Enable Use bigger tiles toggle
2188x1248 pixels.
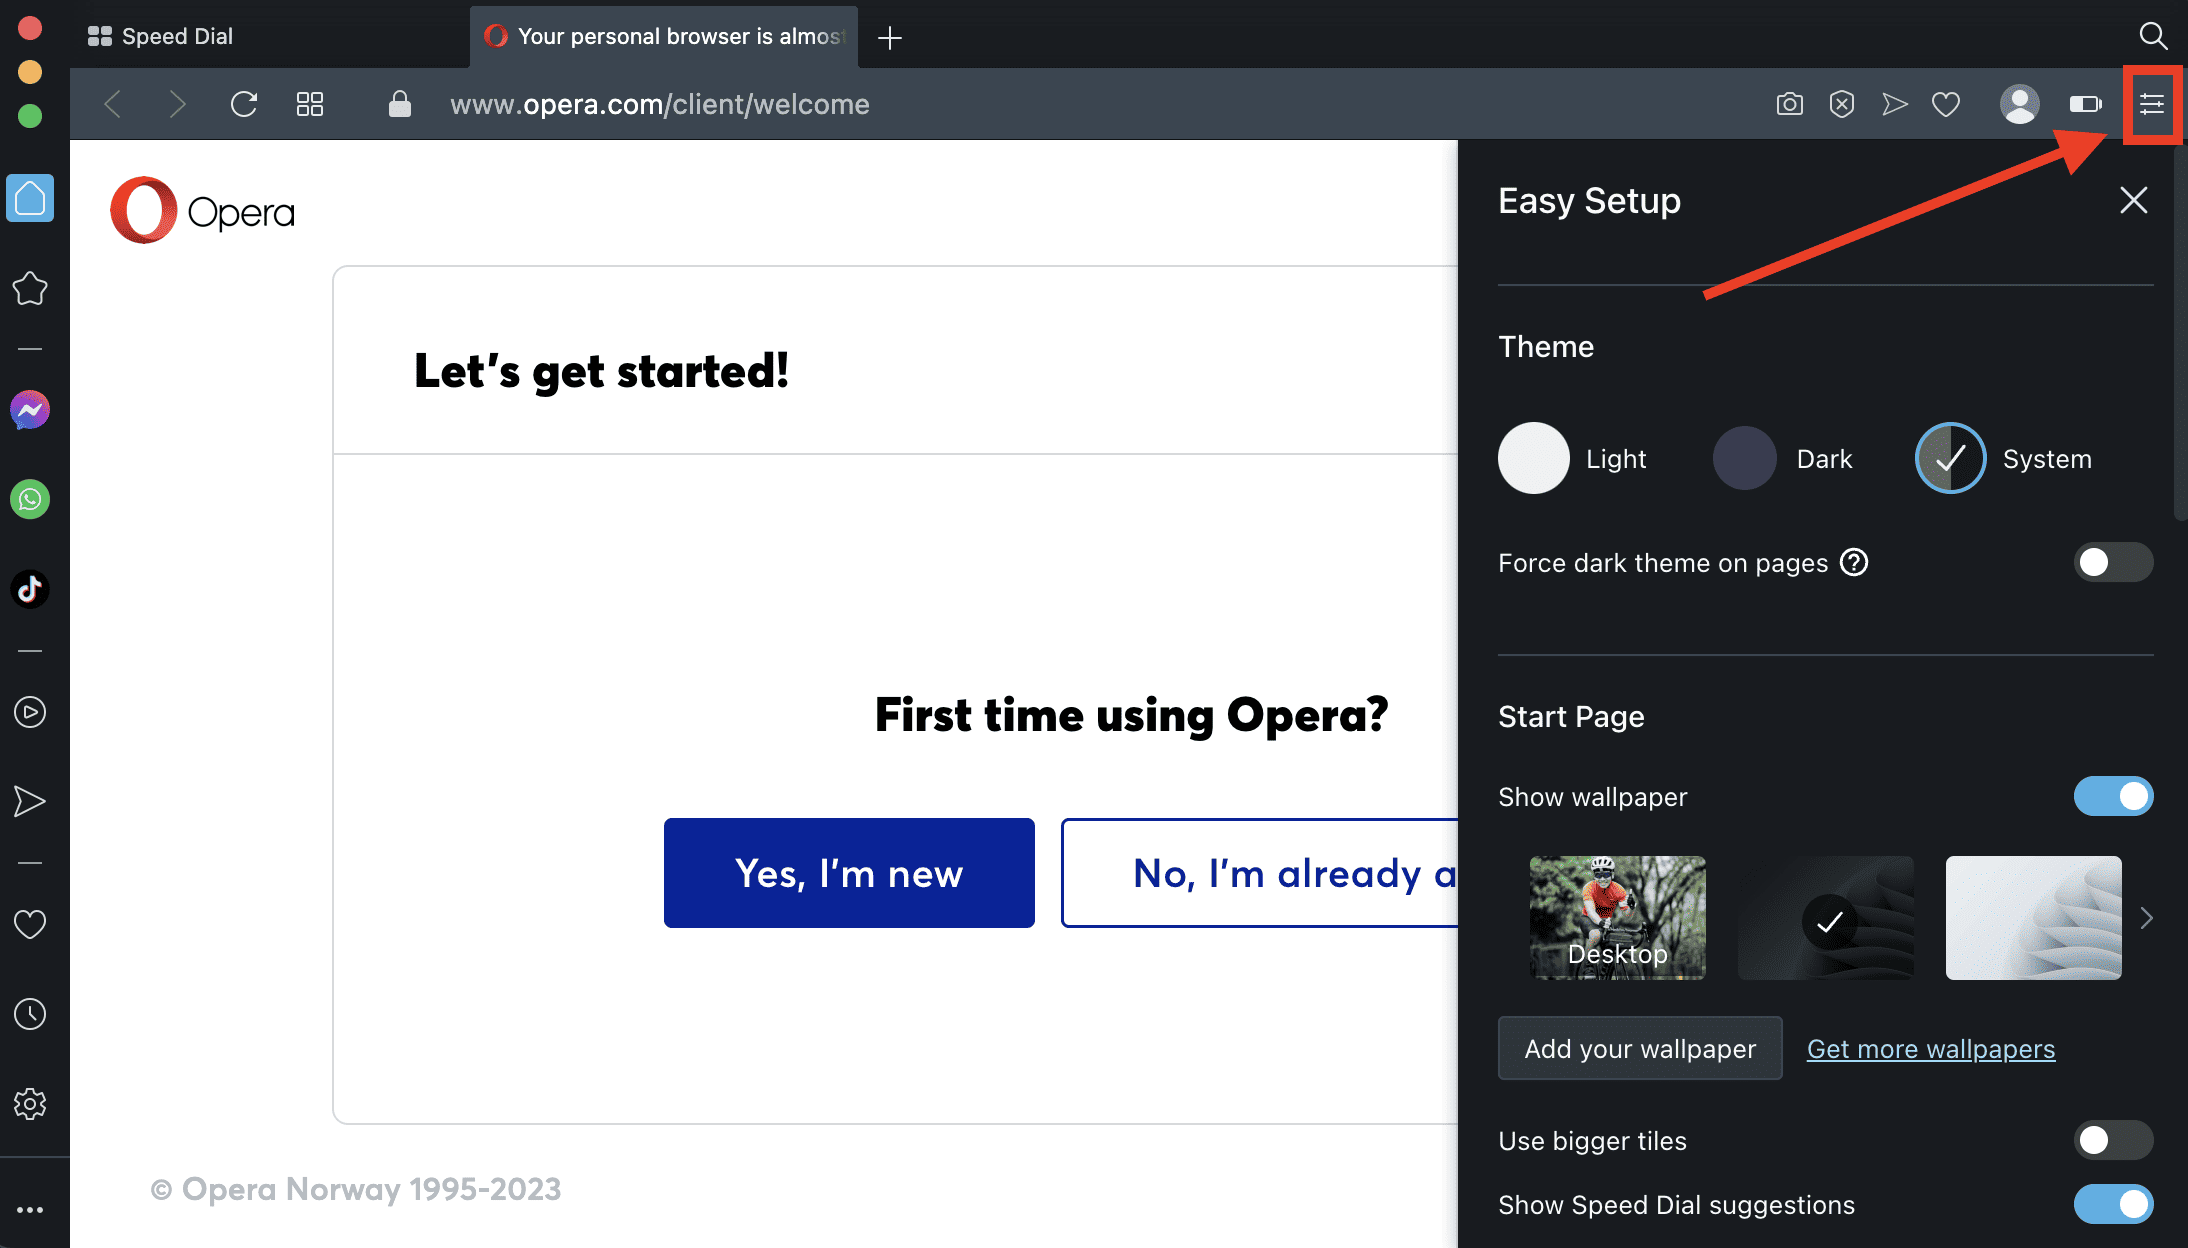pos(2112,1140)
